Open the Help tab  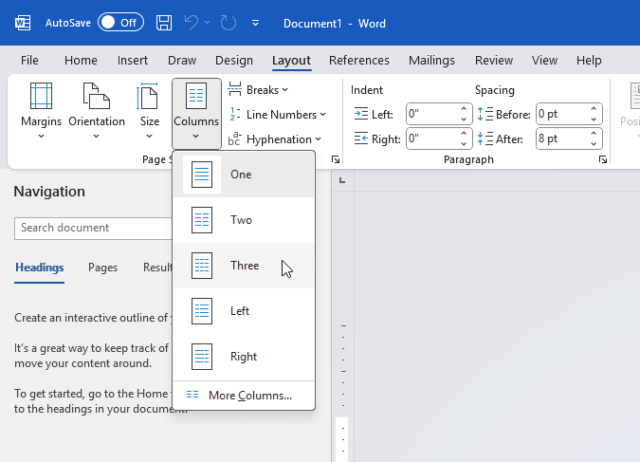589,60
